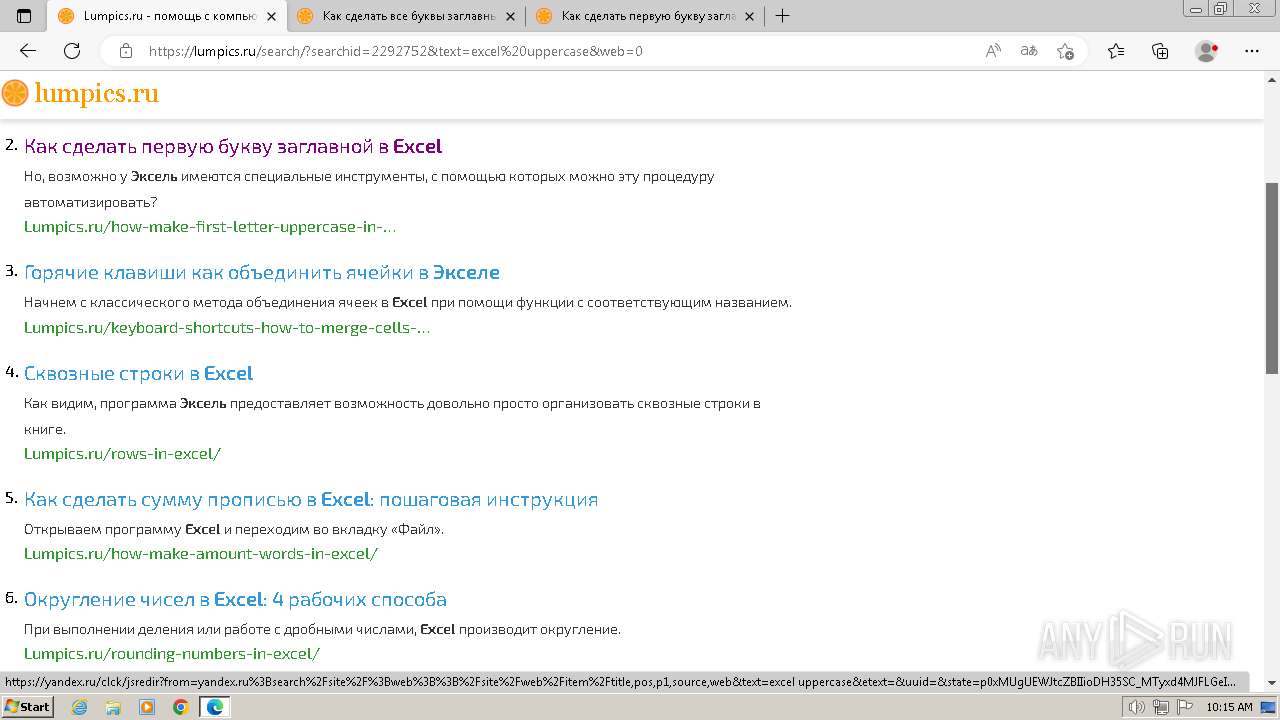The height and width of the screenshot is (720, 1280).
Task: Open Collections panel
Action: click(x=1160, y=51)
